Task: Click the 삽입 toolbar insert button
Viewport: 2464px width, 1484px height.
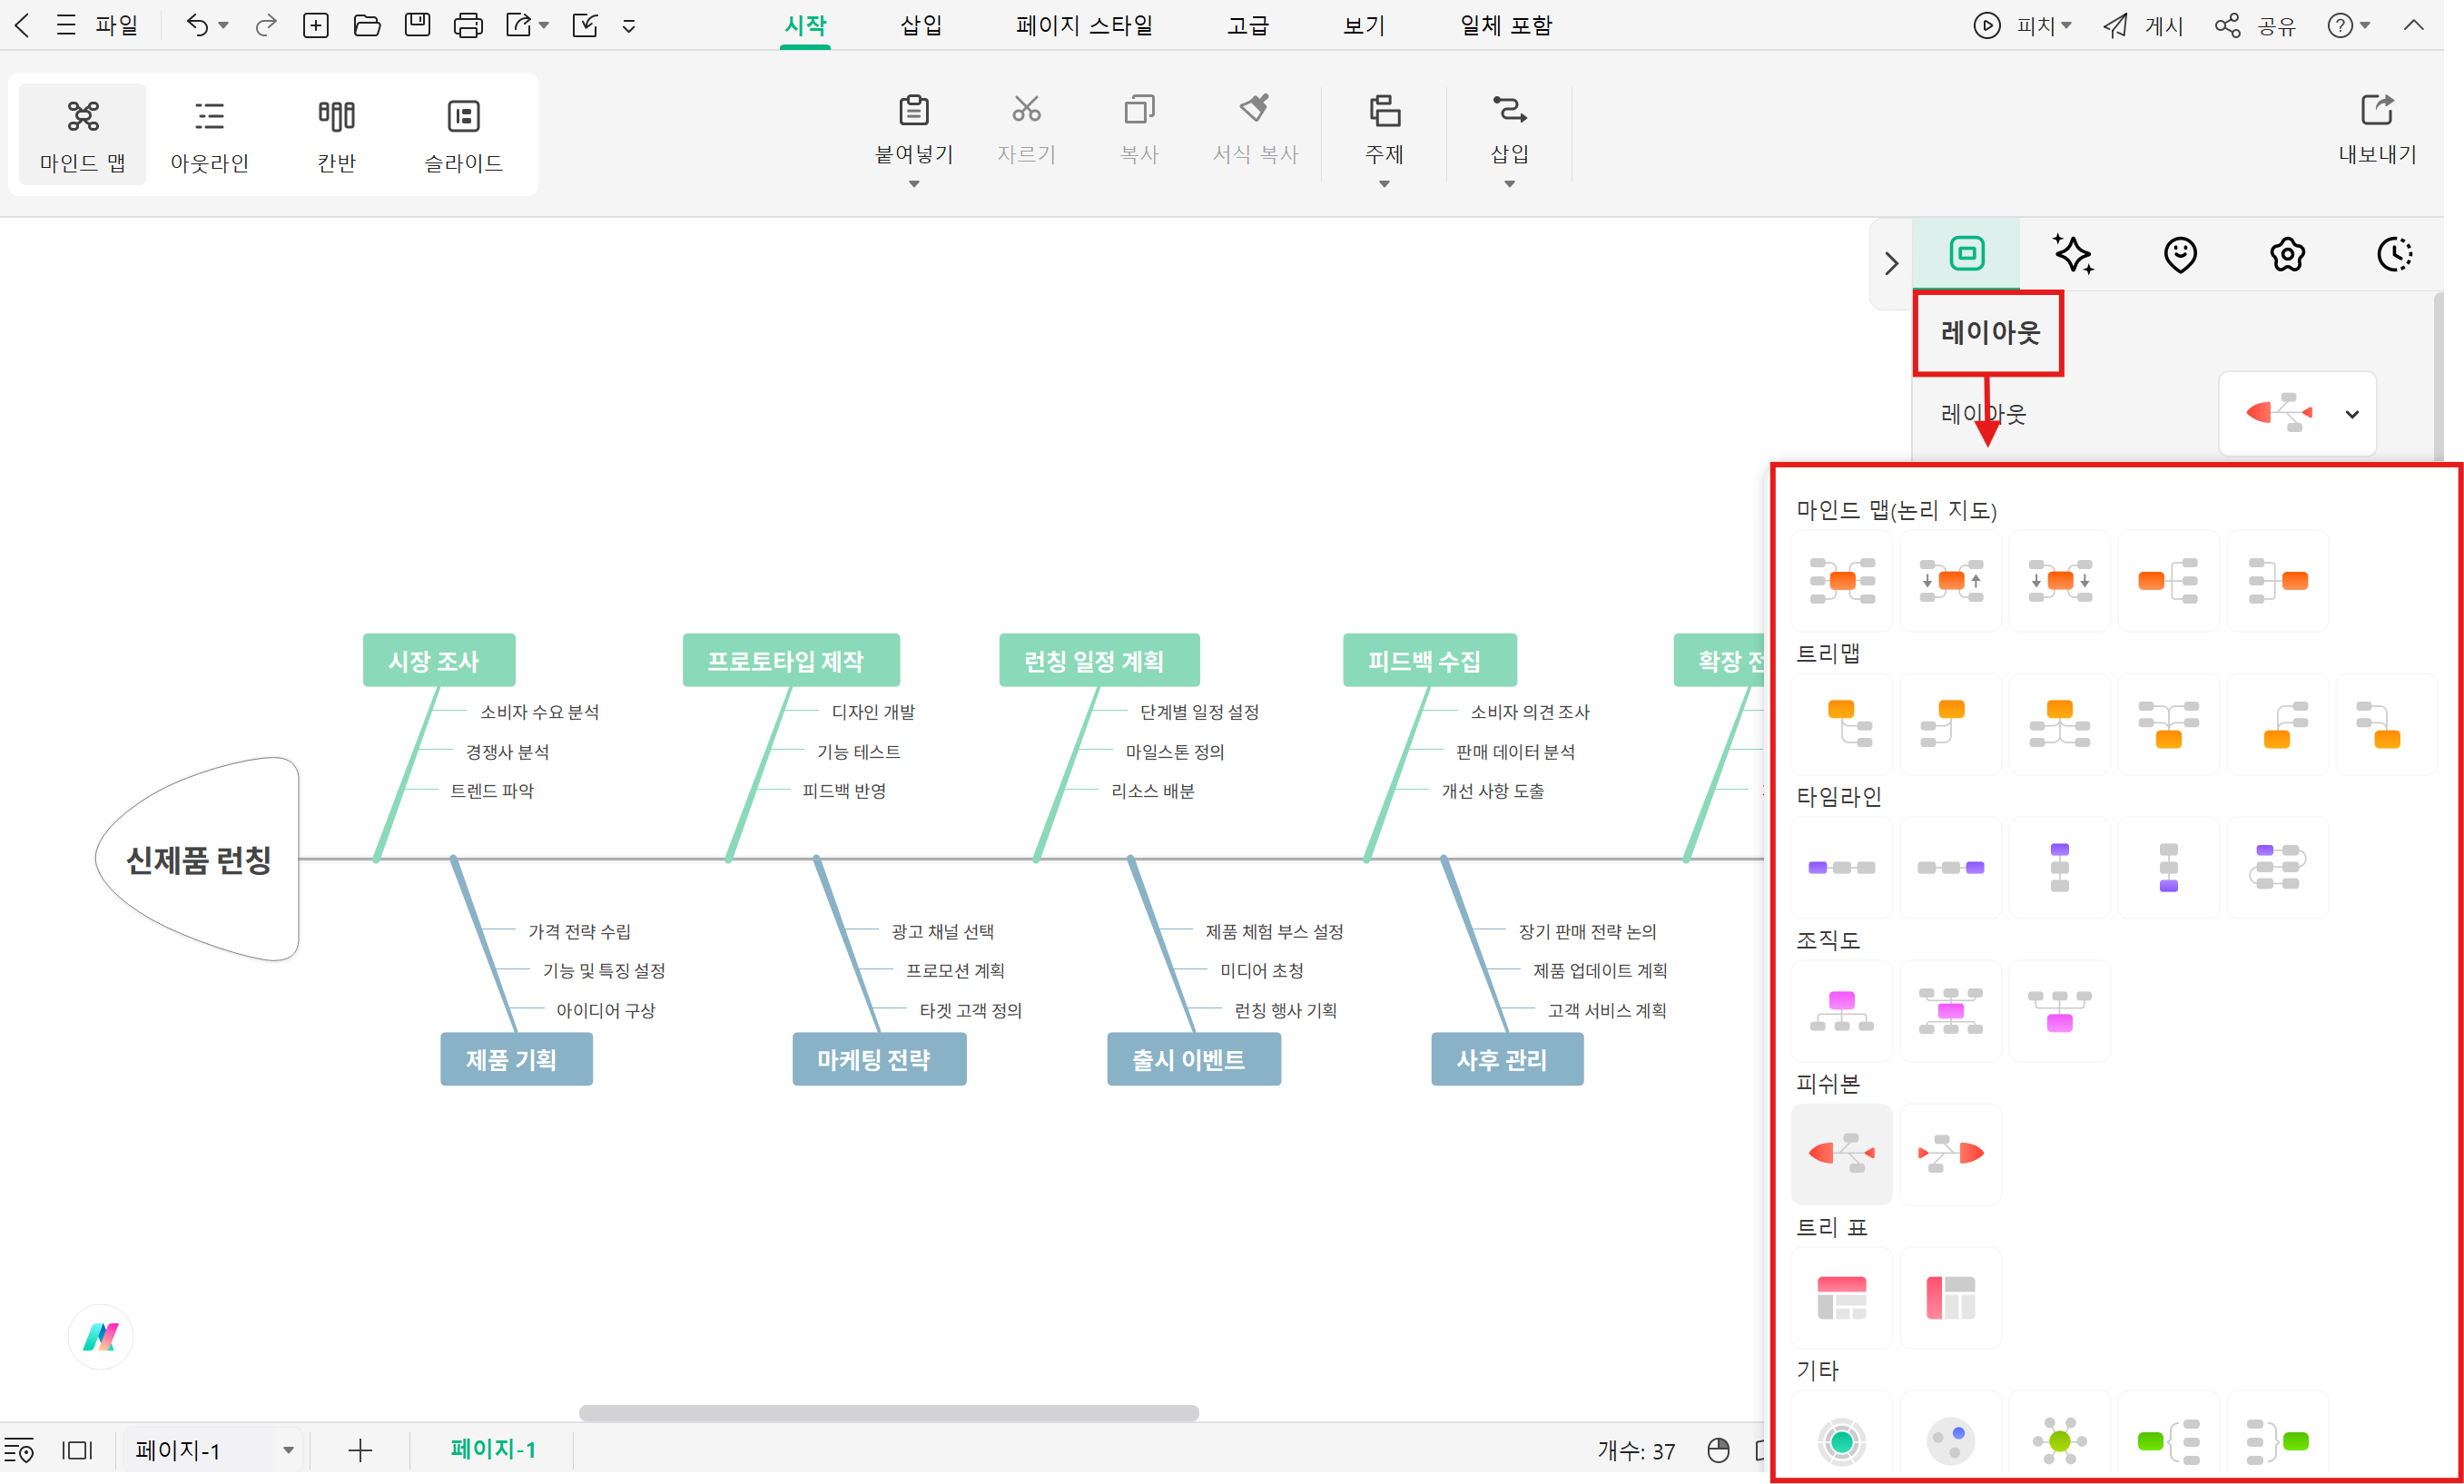Action: (x=1509, y=140)
